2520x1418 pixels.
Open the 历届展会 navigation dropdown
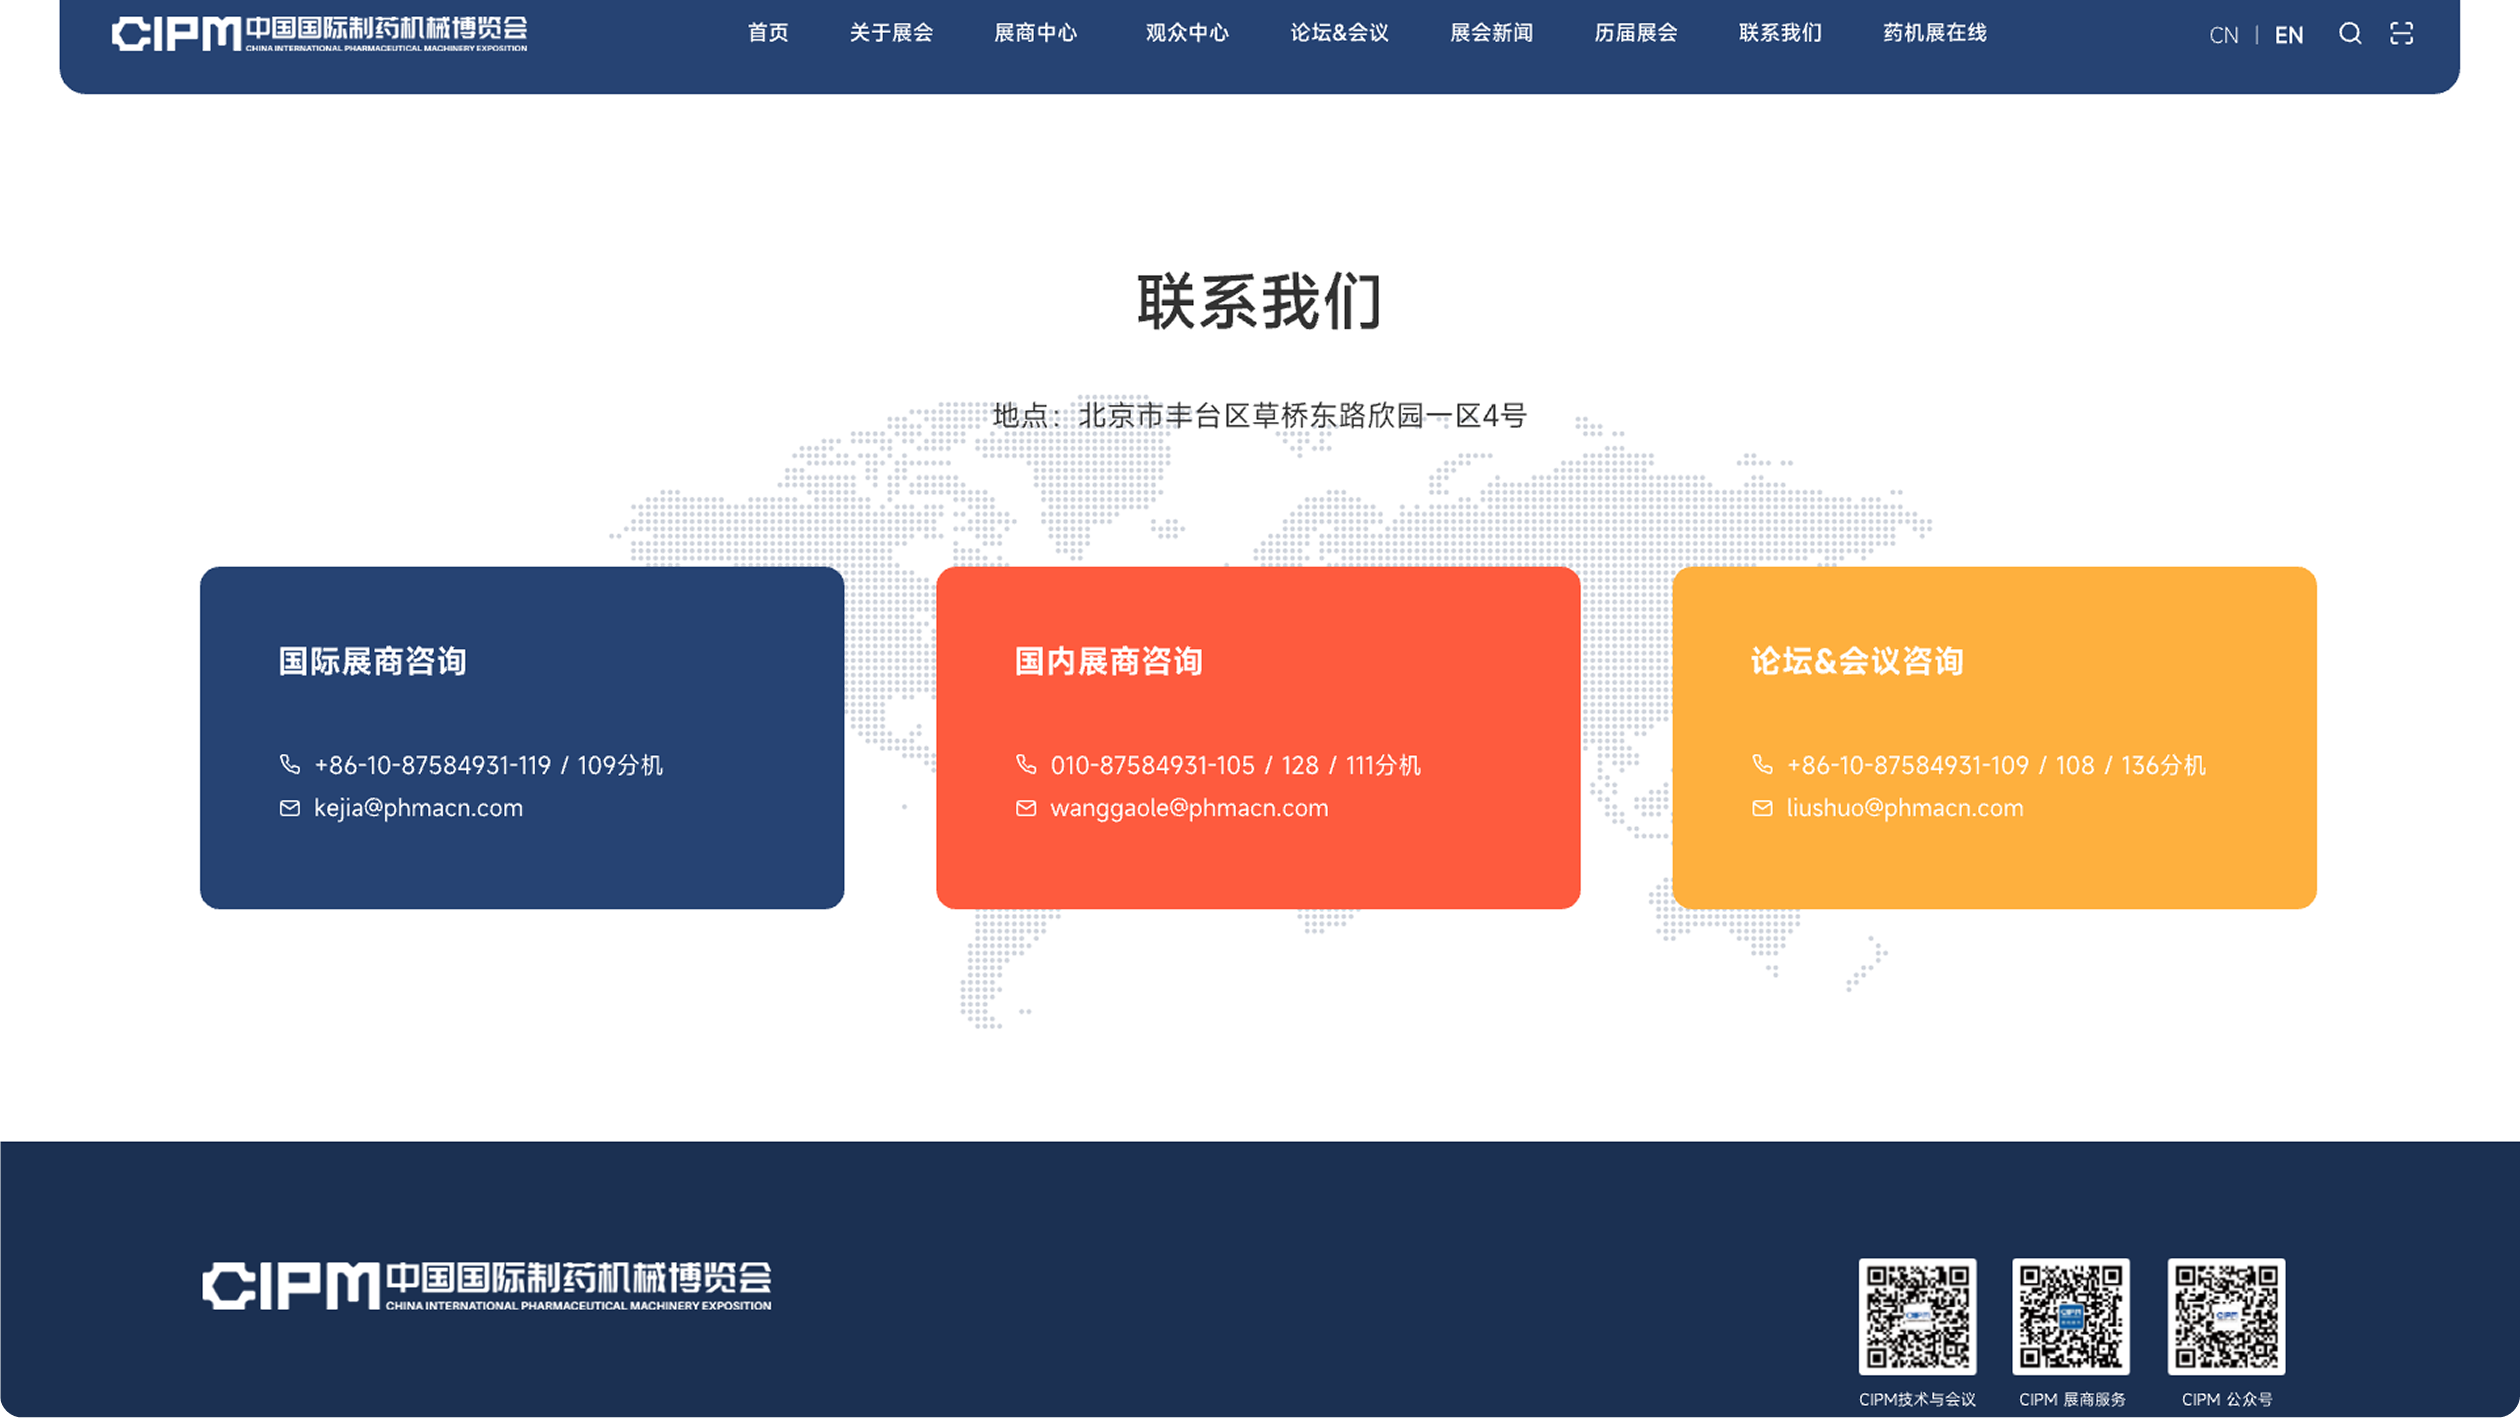point(1636,33)
